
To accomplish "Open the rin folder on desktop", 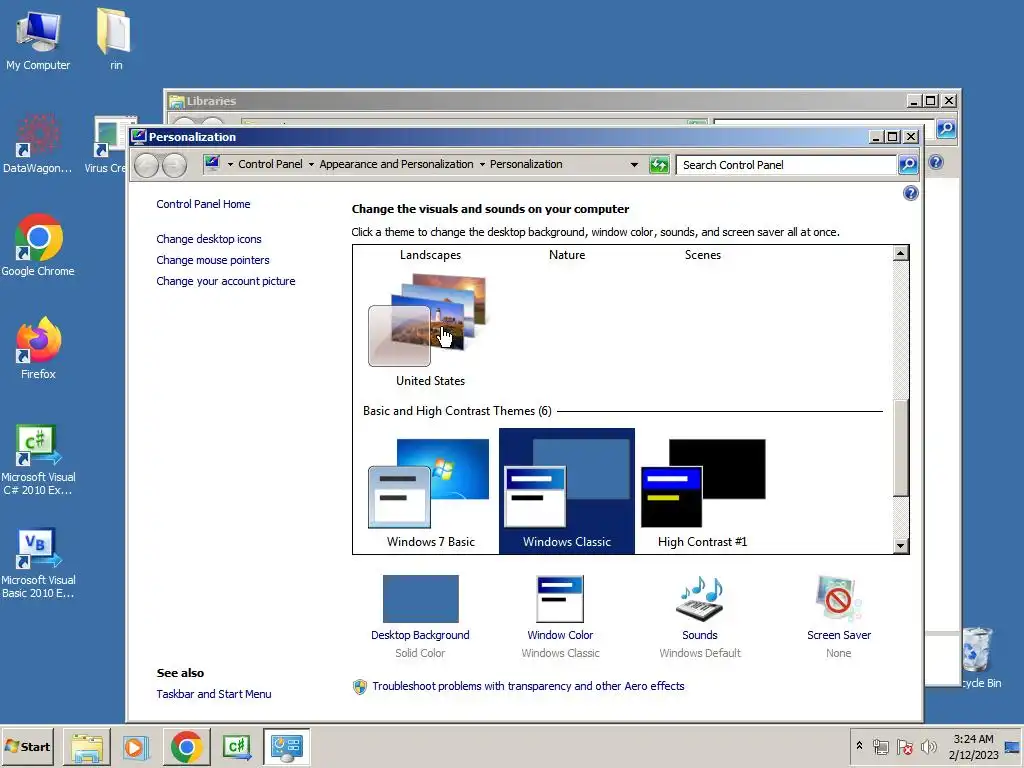I will (116, 39).
